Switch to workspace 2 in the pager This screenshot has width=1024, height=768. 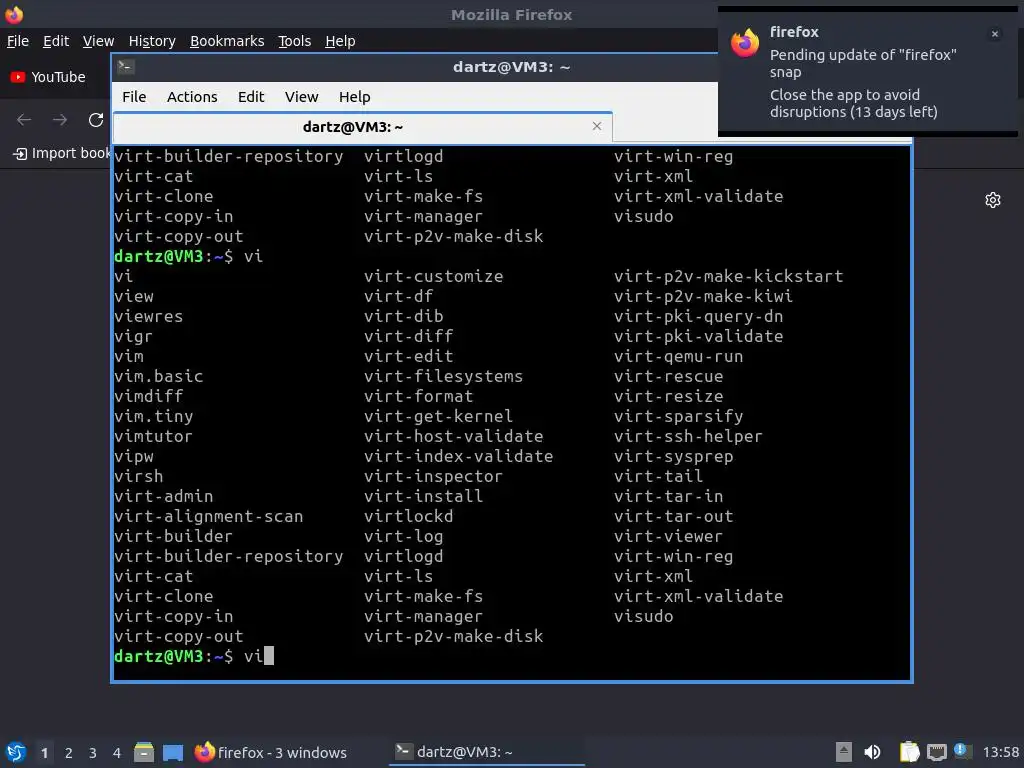point(69,753)
